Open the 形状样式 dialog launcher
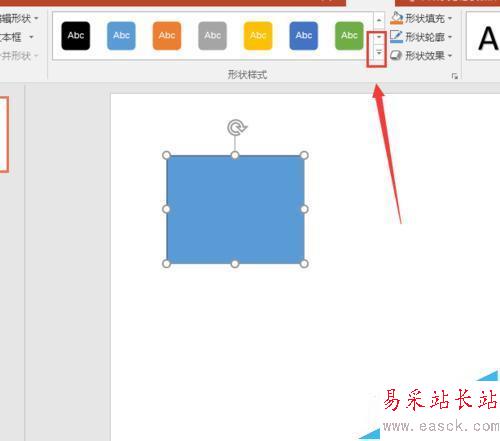500x441 pixels. pyautogui.click(x=454, y=76)
